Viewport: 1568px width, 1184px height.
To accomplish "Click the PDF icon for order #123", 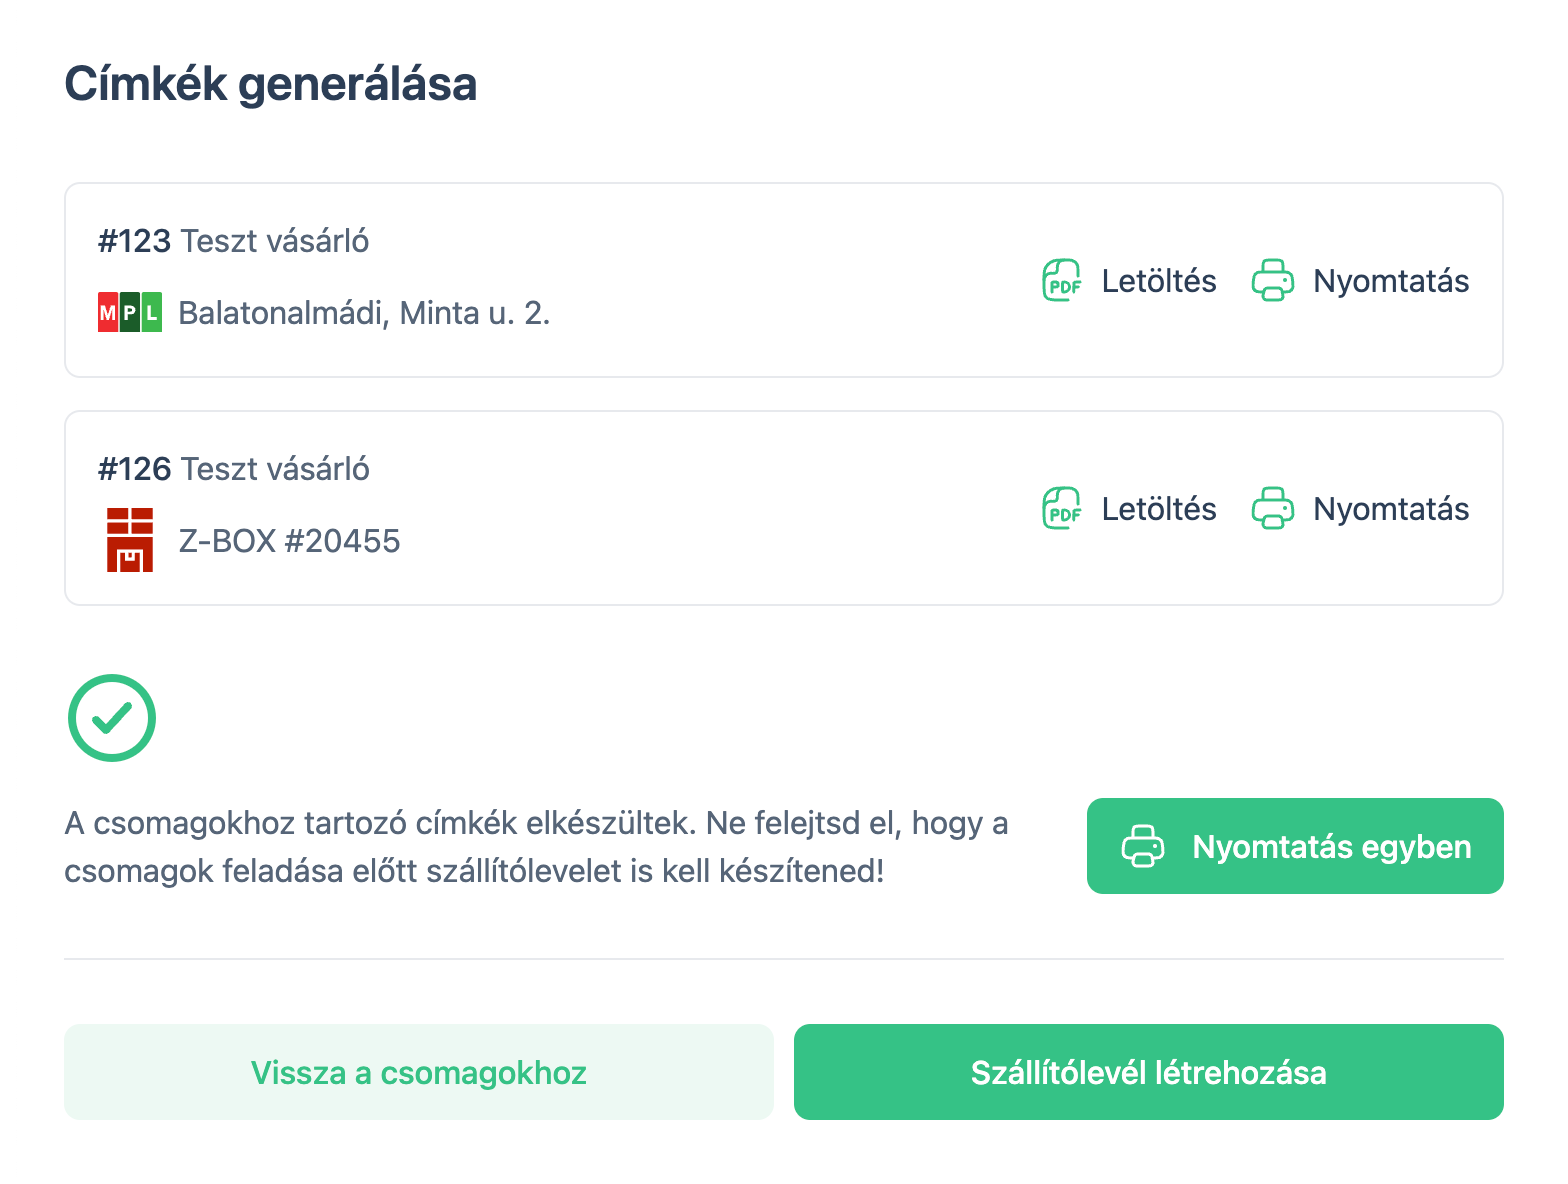I will [1061, 281].
